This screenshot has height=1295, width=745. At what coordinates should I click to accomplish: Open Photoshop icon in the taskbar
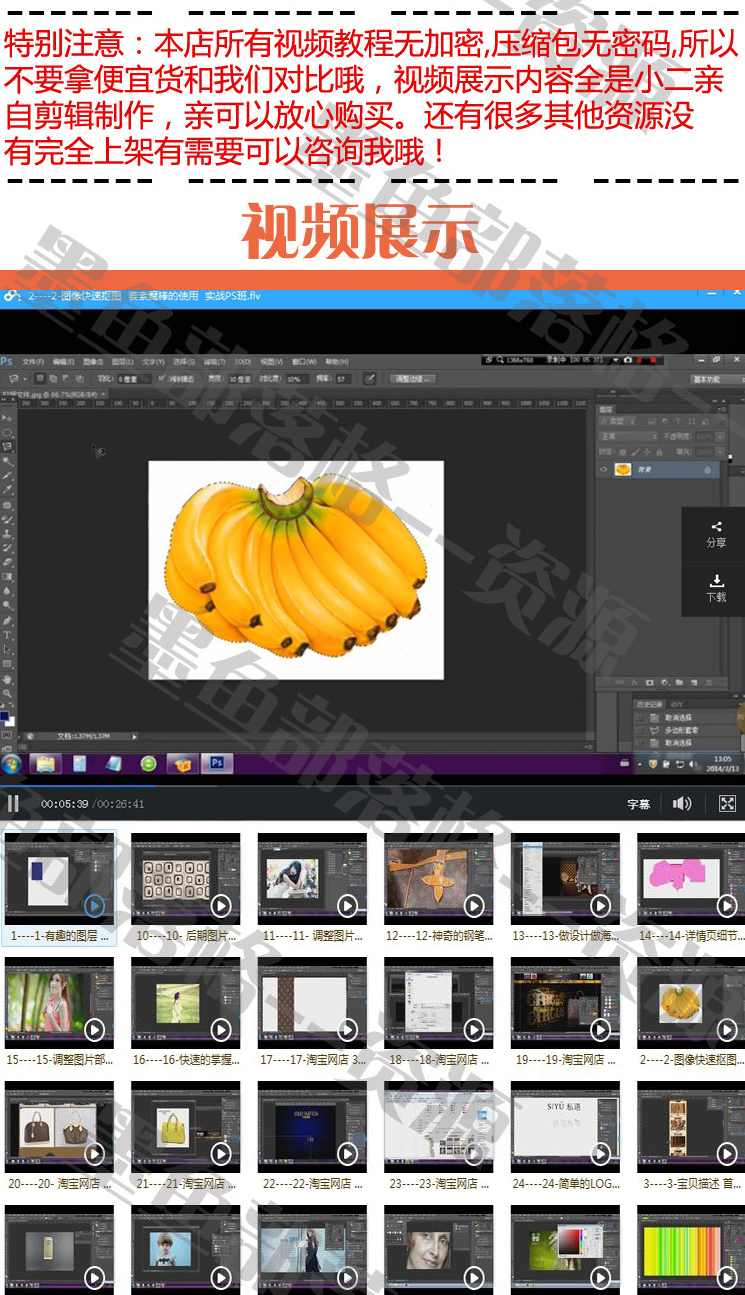(x=216, y=764)
